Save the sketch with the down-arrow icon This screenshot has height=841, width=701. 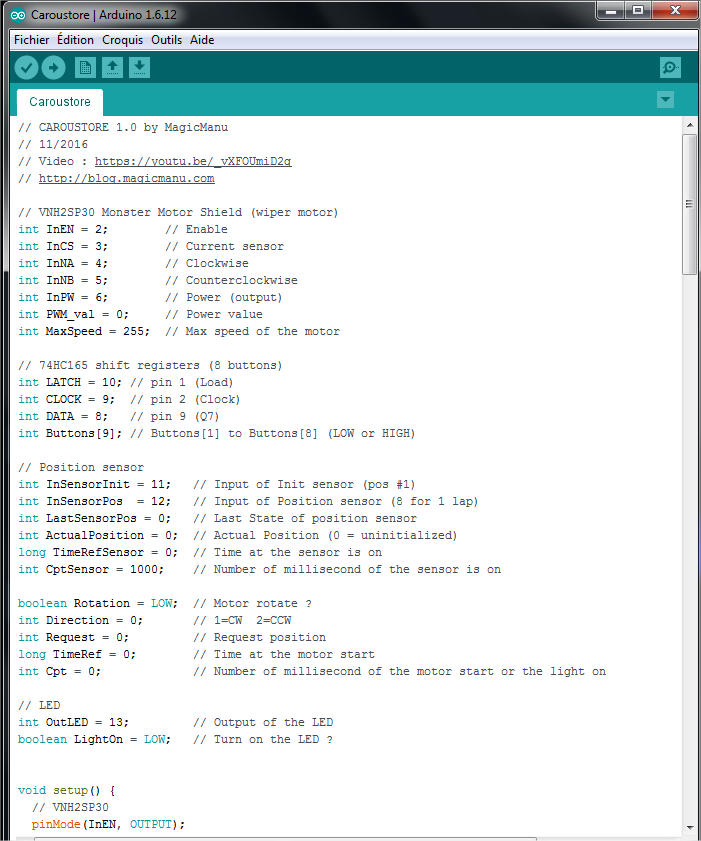(x=139, y=68)
